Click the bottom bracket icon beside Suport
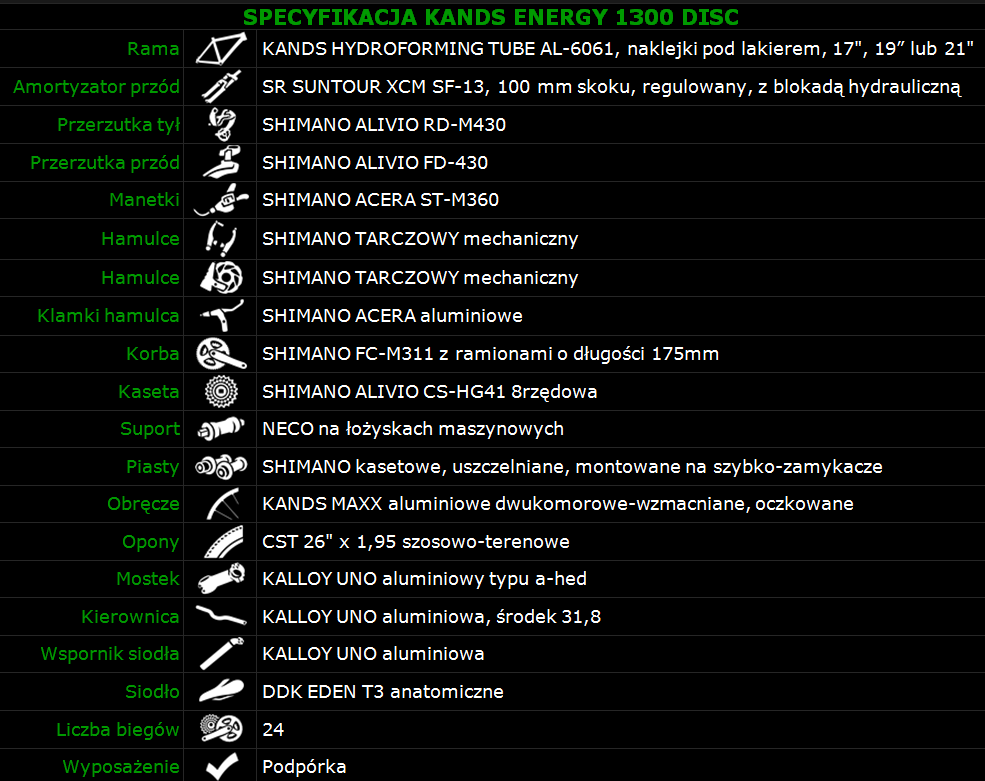985x781 pixels. pyautogui.click(x=220, y=429)
